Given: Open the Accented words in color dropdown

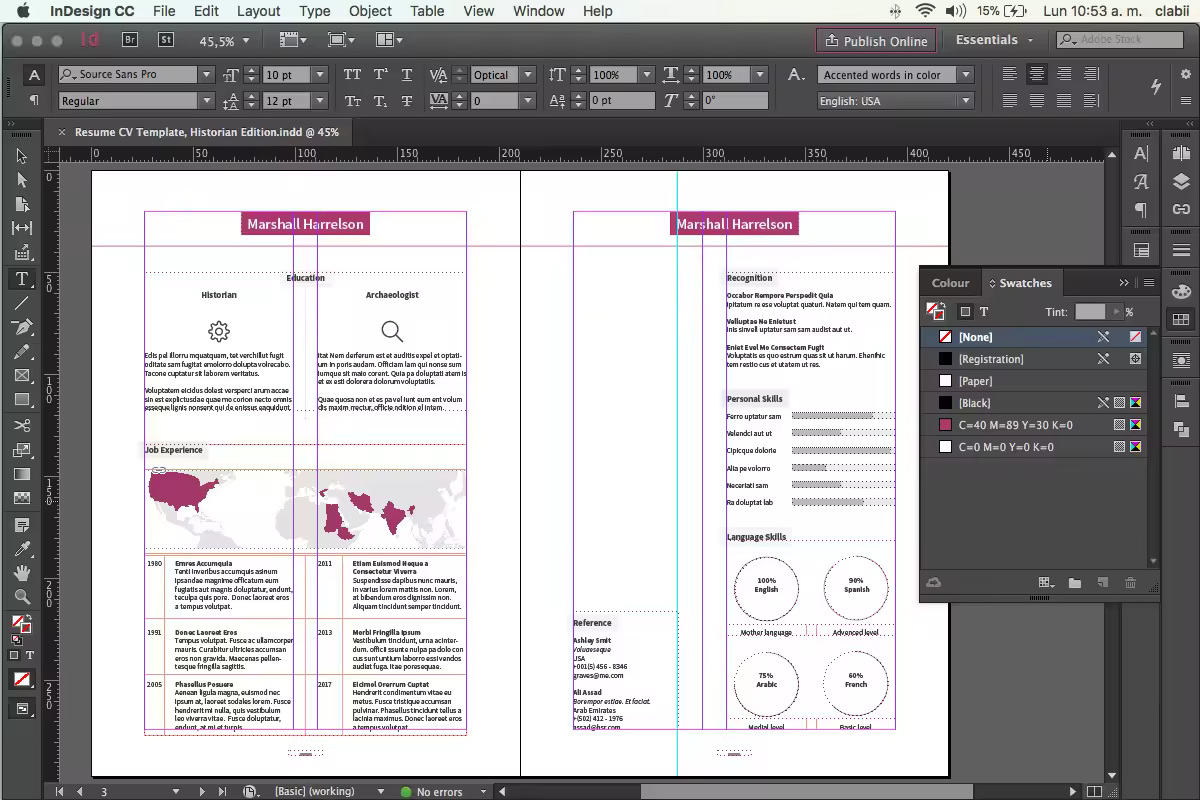Looking at the screenshot, I should 966,75.
